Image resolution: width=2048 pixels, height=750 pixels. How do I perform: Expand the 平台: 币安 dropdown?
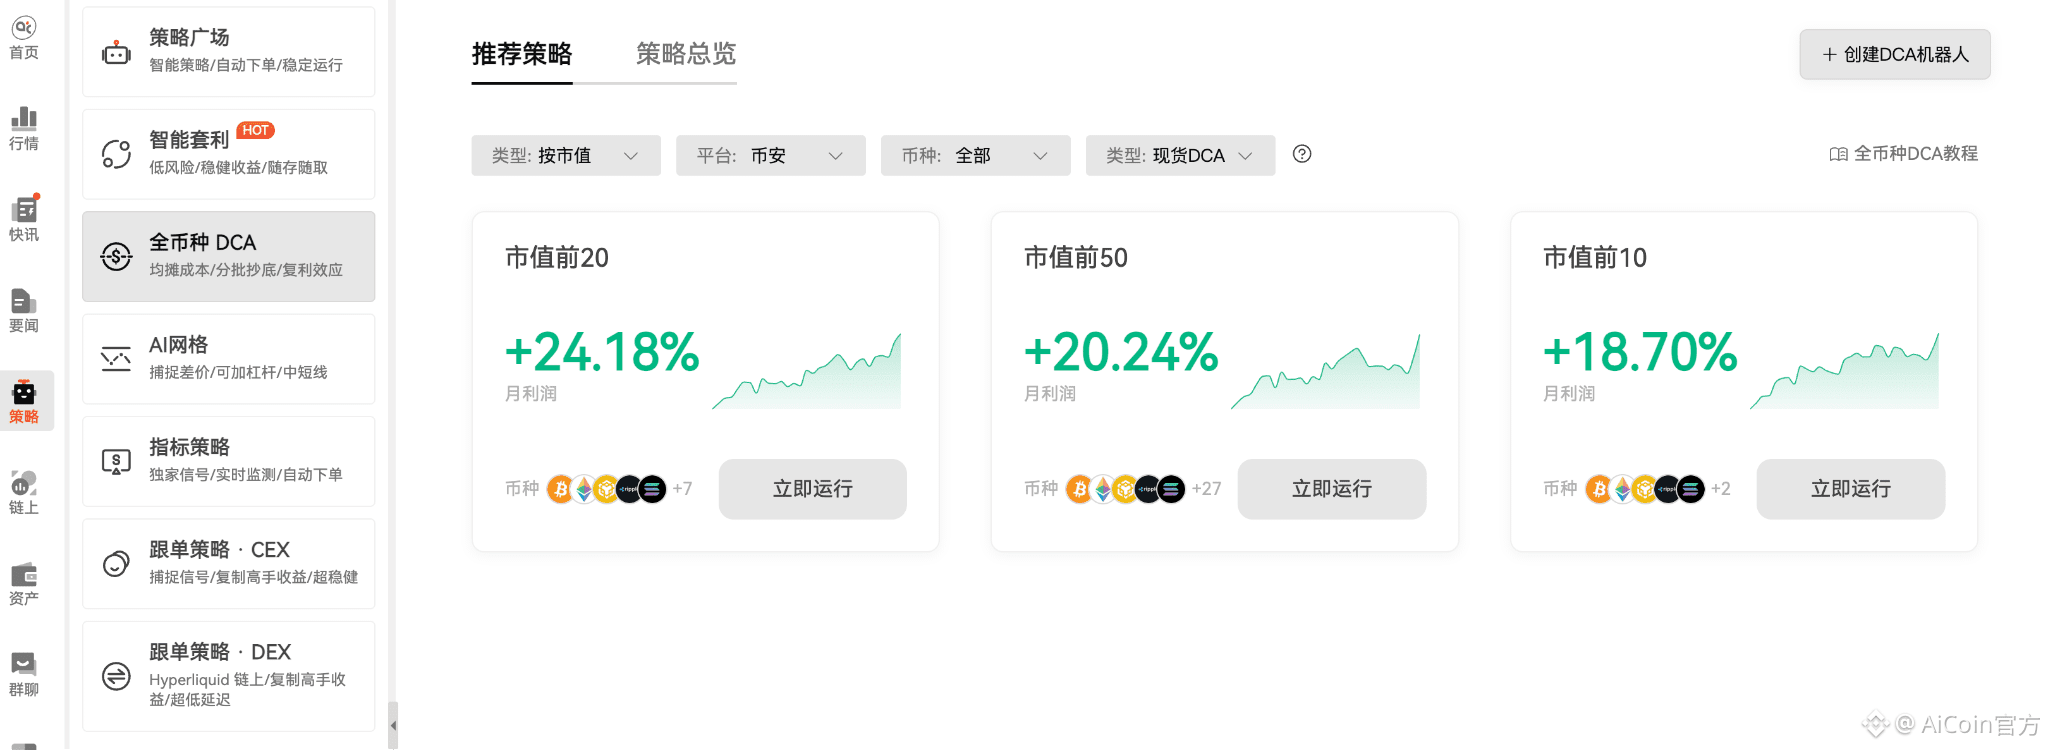771,155
